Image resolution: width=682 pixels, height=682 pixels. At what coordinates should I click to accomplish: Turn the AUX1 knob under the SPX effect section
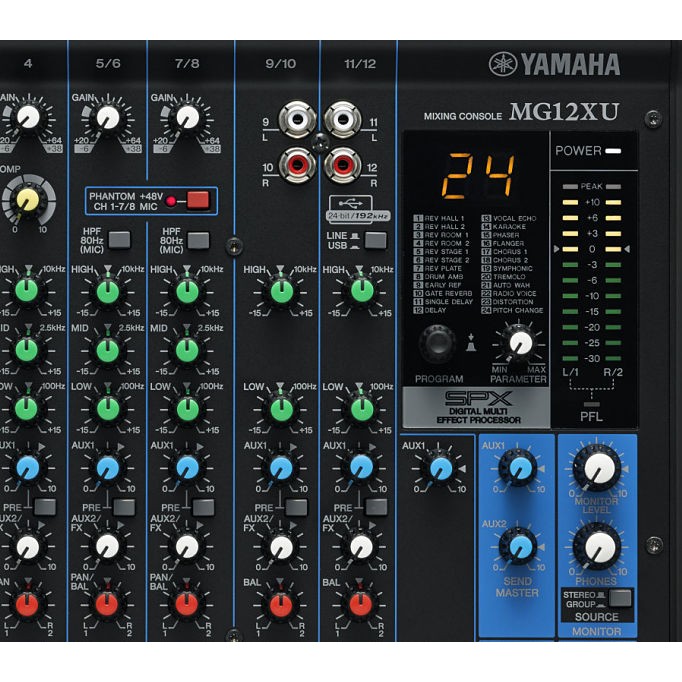tap(440, 468)
